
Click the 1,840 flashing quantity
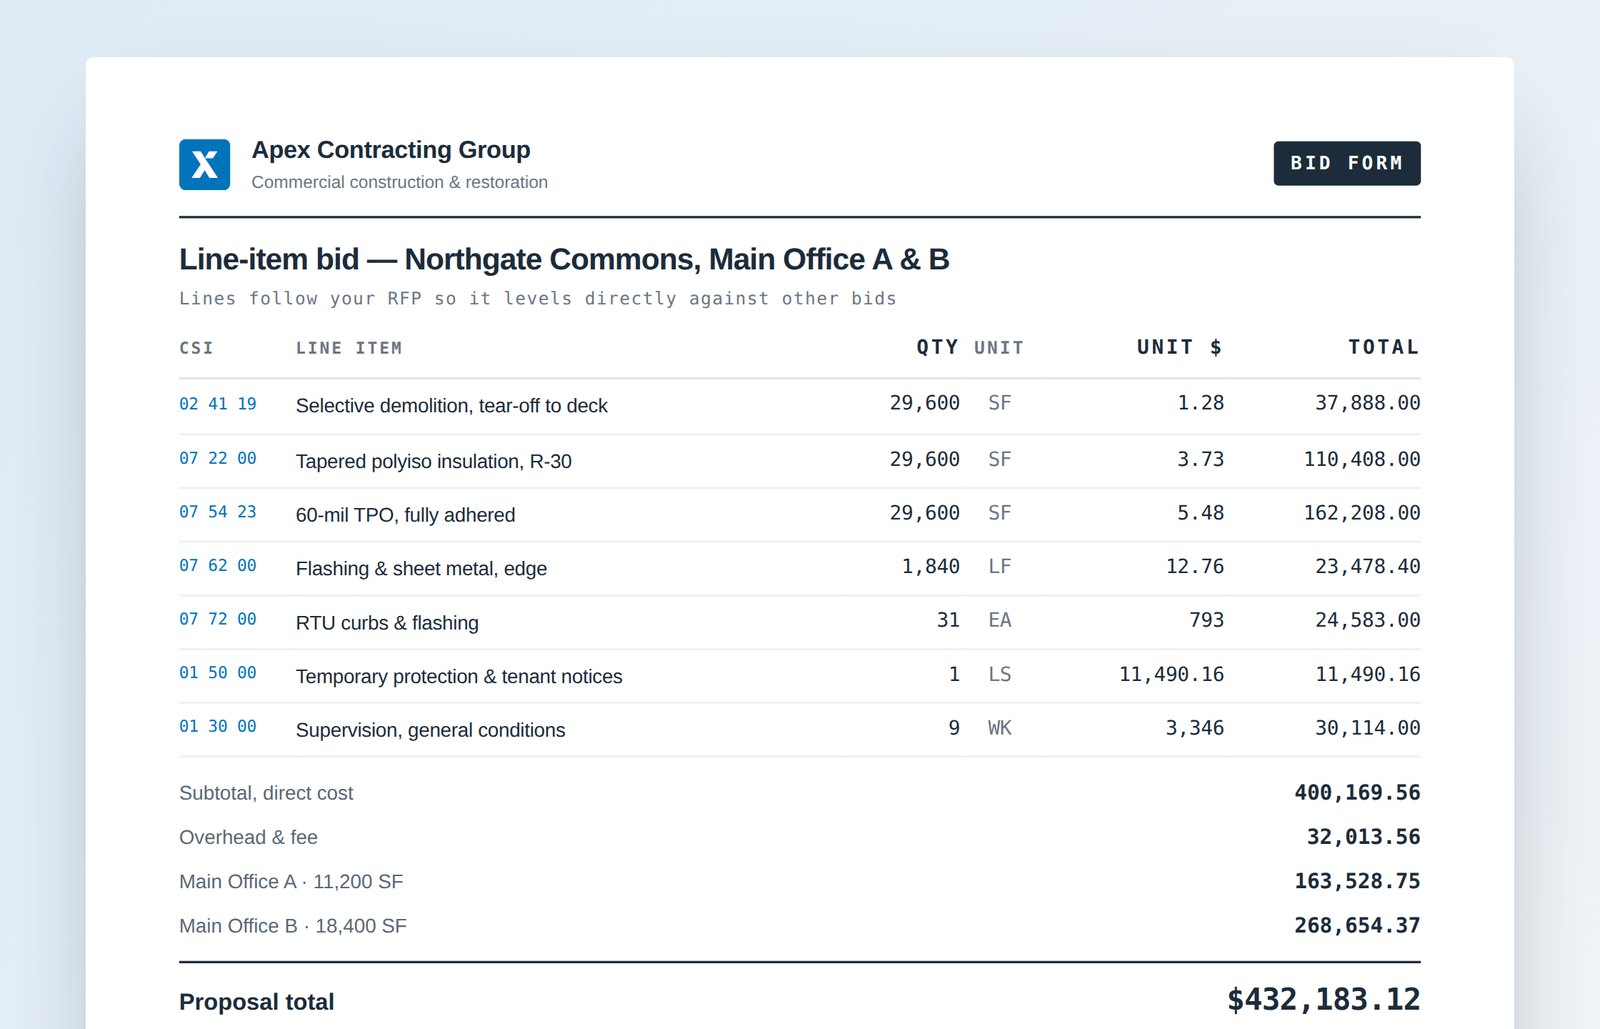point(931,567)
